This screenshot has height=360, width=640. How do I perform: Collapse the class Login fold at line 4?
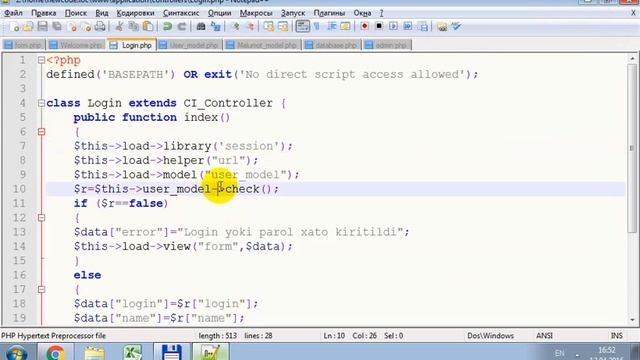pyautogui.click(x=41, y=103)
